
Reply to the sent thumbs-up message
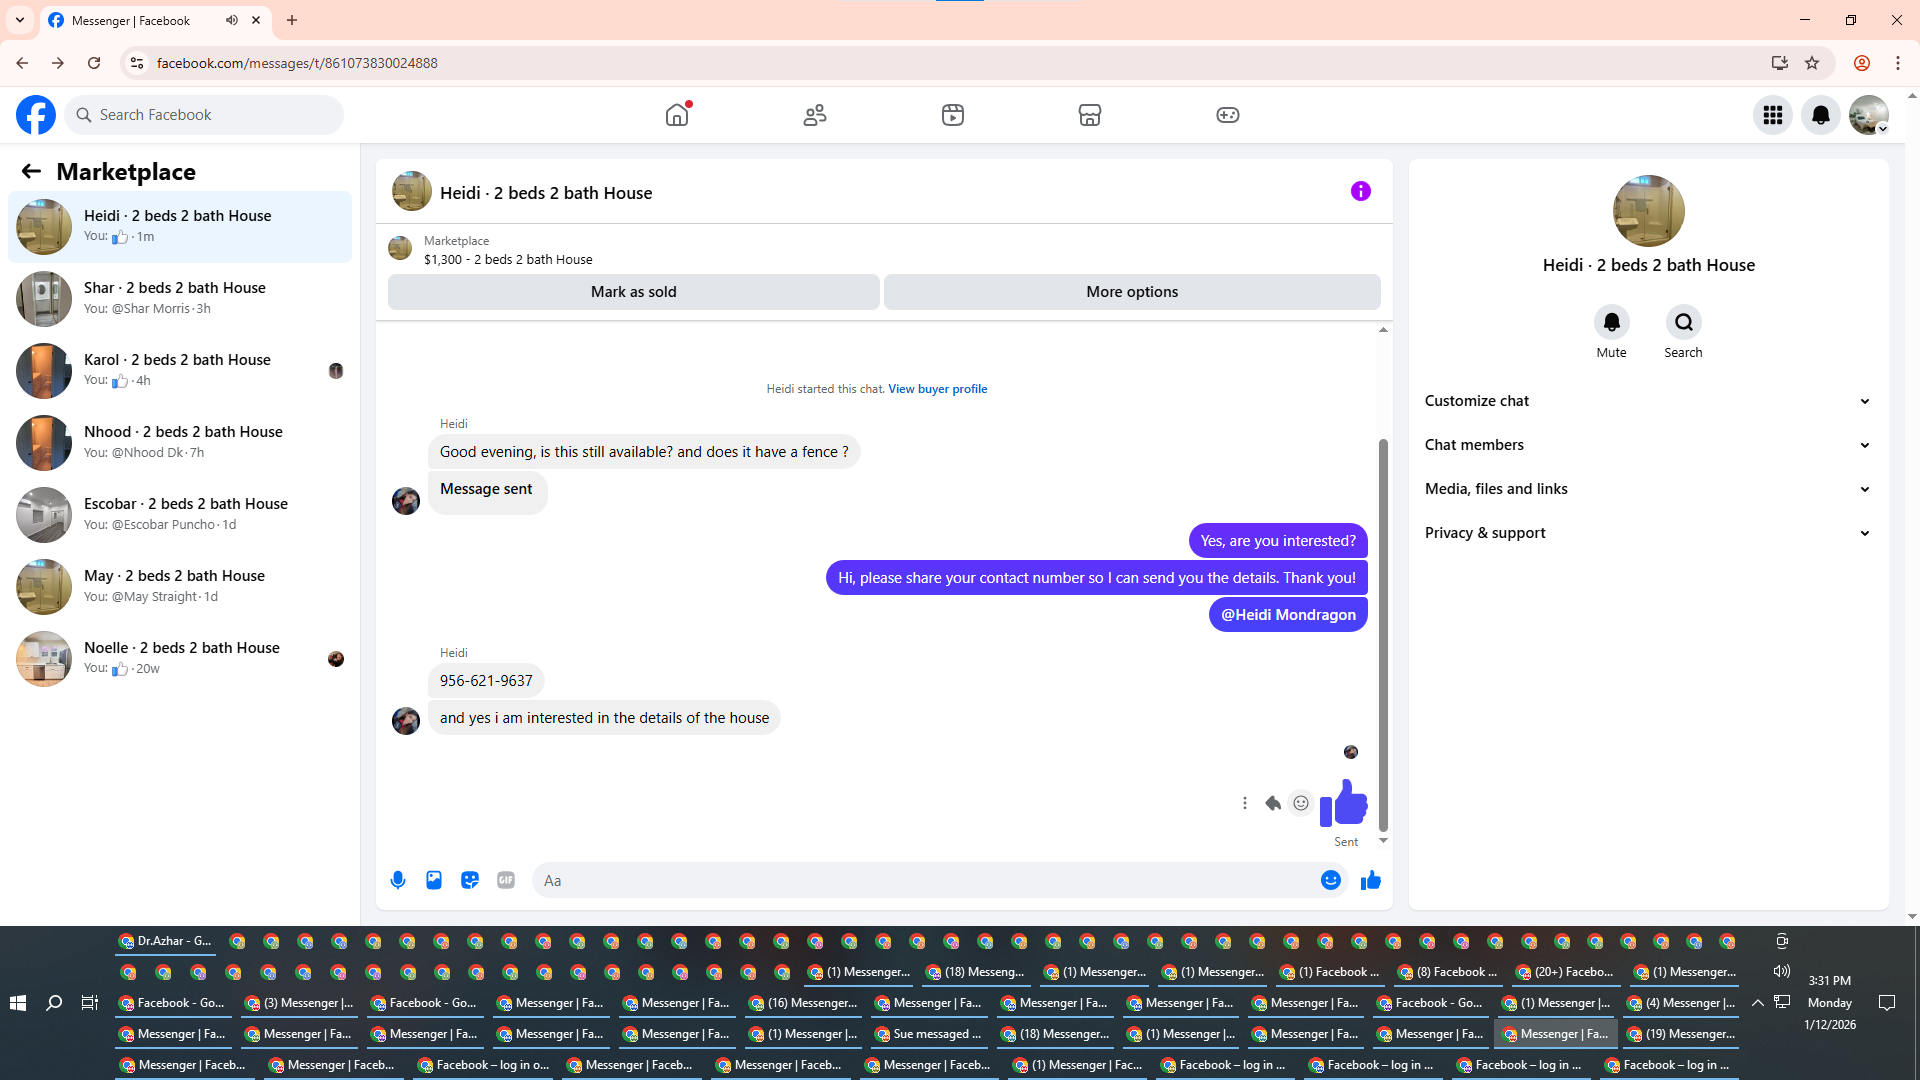[x=1273, y=803]
